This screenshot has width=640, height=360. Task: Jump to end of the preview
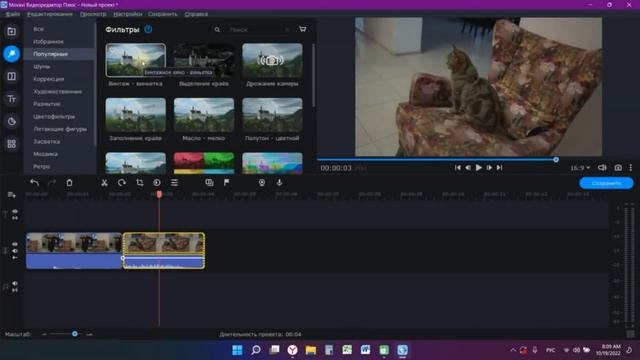point(500,168)
